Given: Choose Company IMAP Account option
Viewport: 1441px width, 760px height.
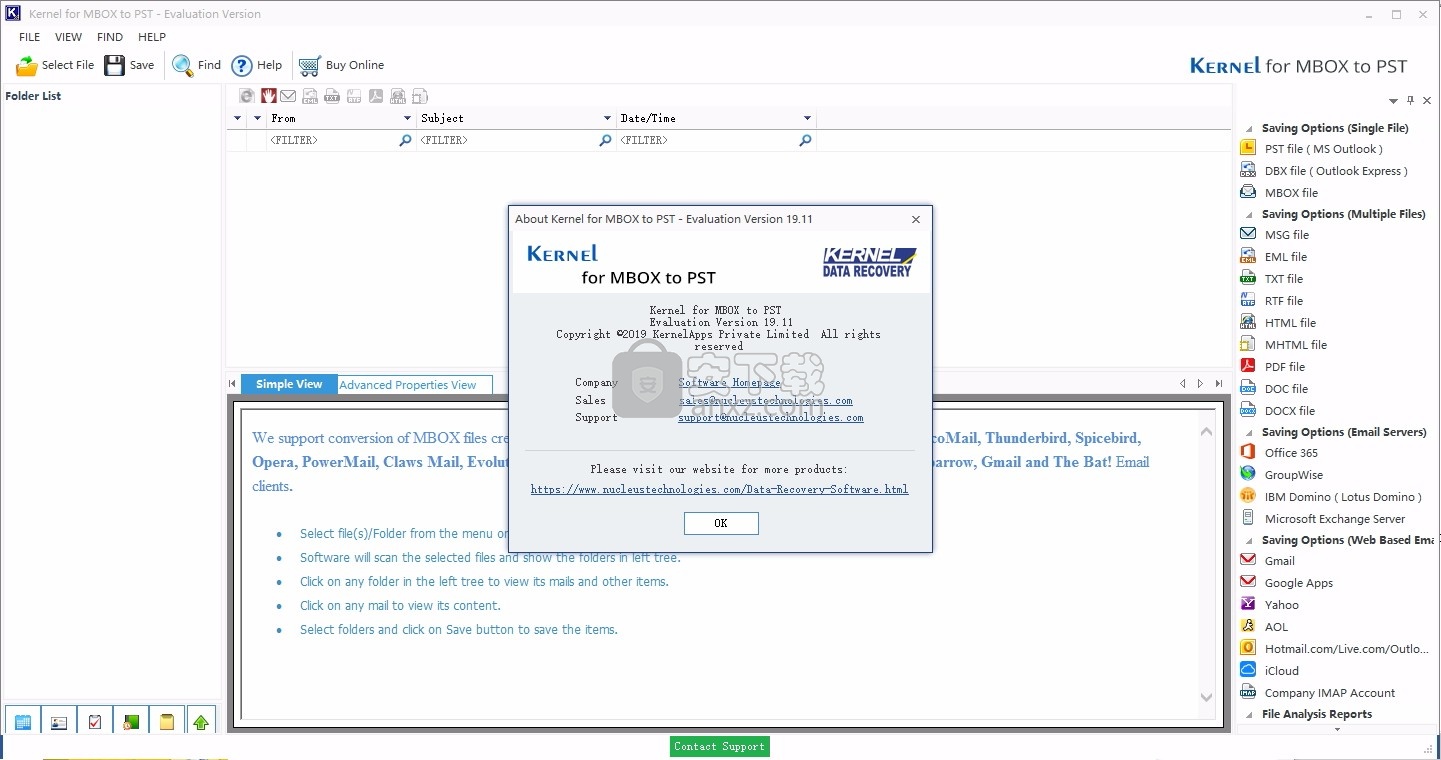Looking at the screenshot, I should click(x=1329, y=693).
